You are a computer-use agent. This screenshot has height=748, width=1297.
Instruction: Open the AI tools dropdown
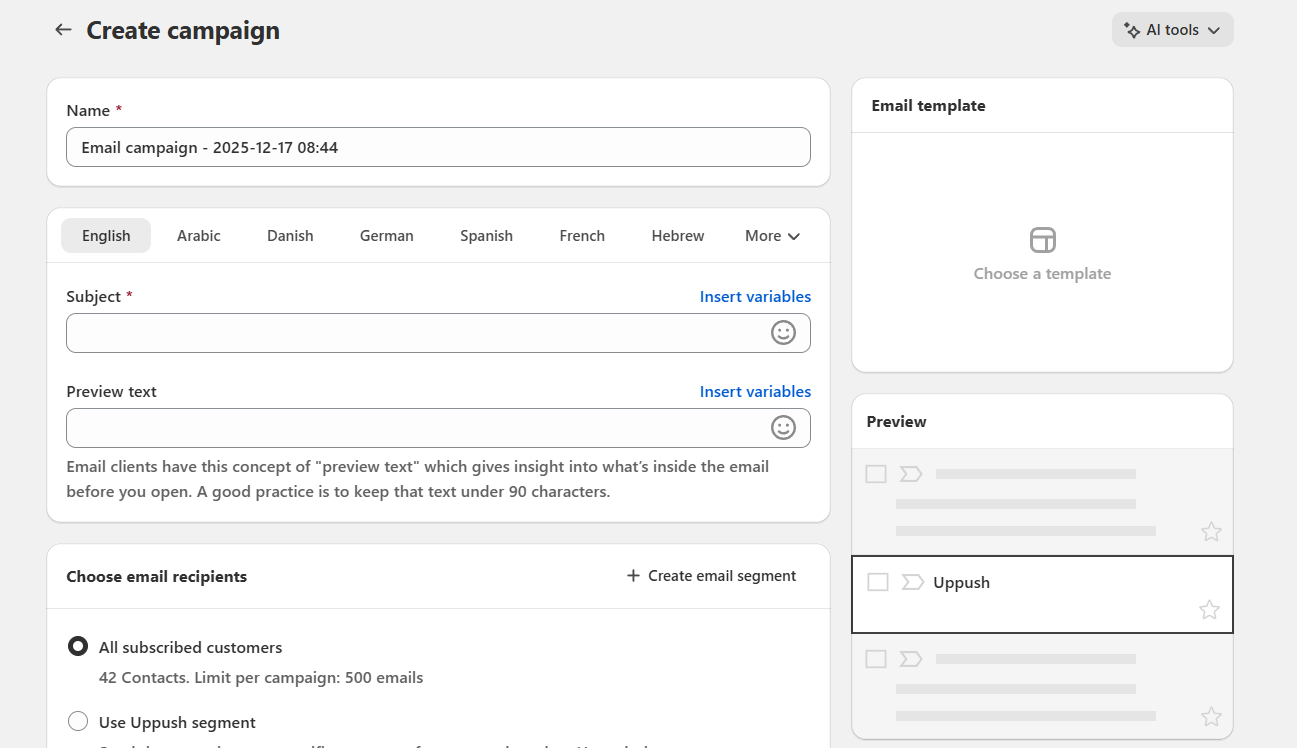[x=1172, y=30]
